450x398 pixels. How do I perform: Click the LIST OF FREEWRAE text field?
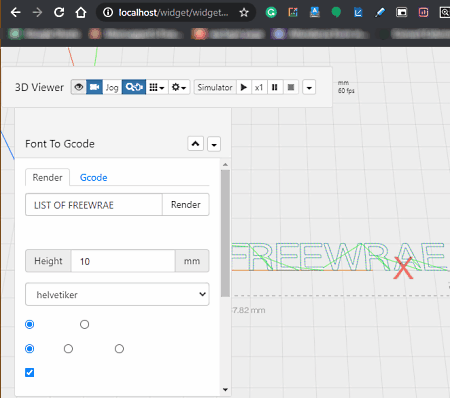coord(94,205)
